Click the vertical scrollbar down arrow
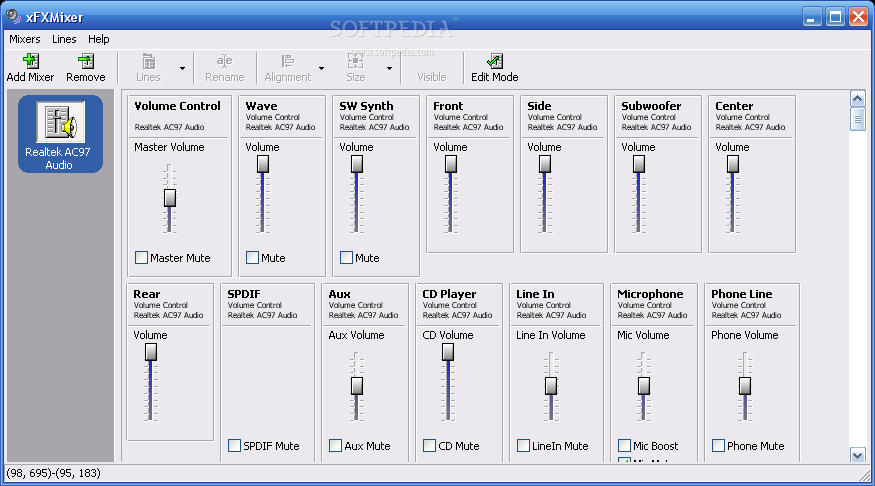This screenshot has width=875, height=486. pos(858,455)
